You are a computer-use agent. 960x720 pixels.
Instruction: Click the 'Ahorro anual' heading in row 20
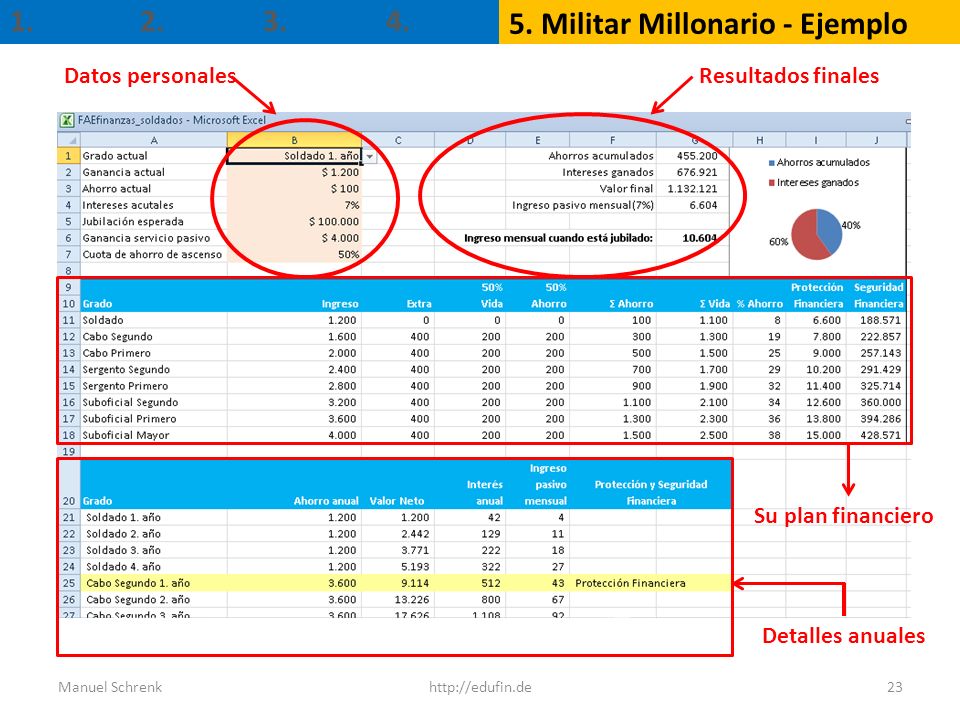click(326, 501)
